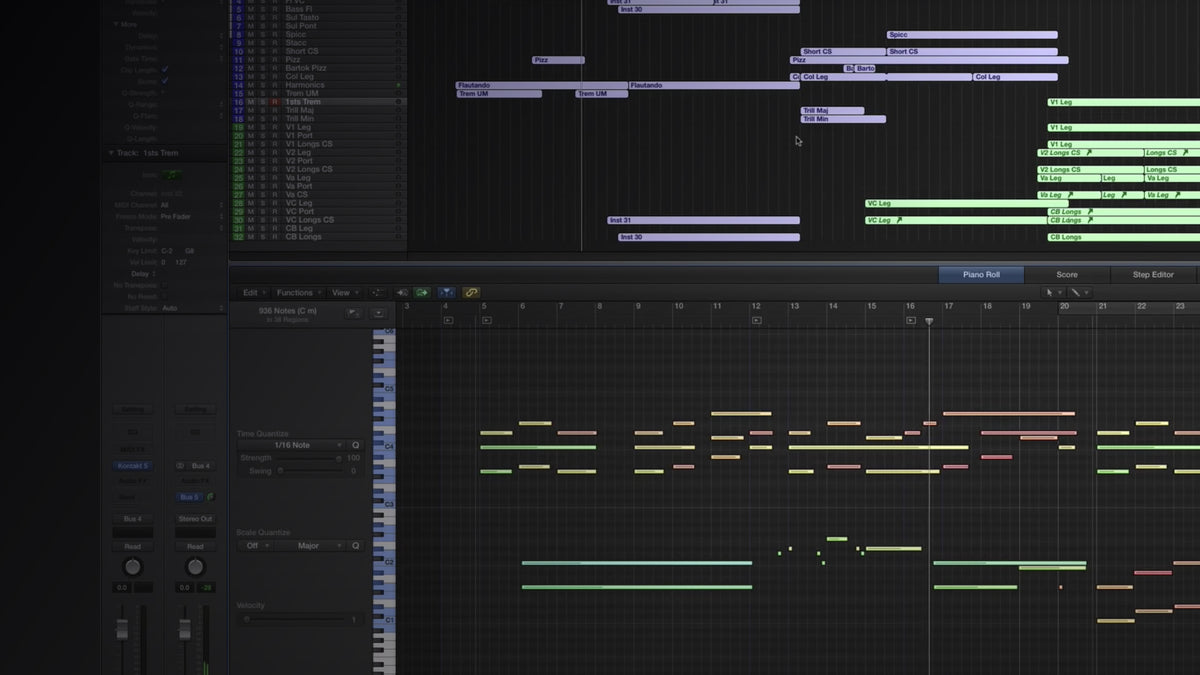The height and width of the screenshot is (675, 1200).
Task: Click the green track icon in Track inspector
Action: point(174,175)
